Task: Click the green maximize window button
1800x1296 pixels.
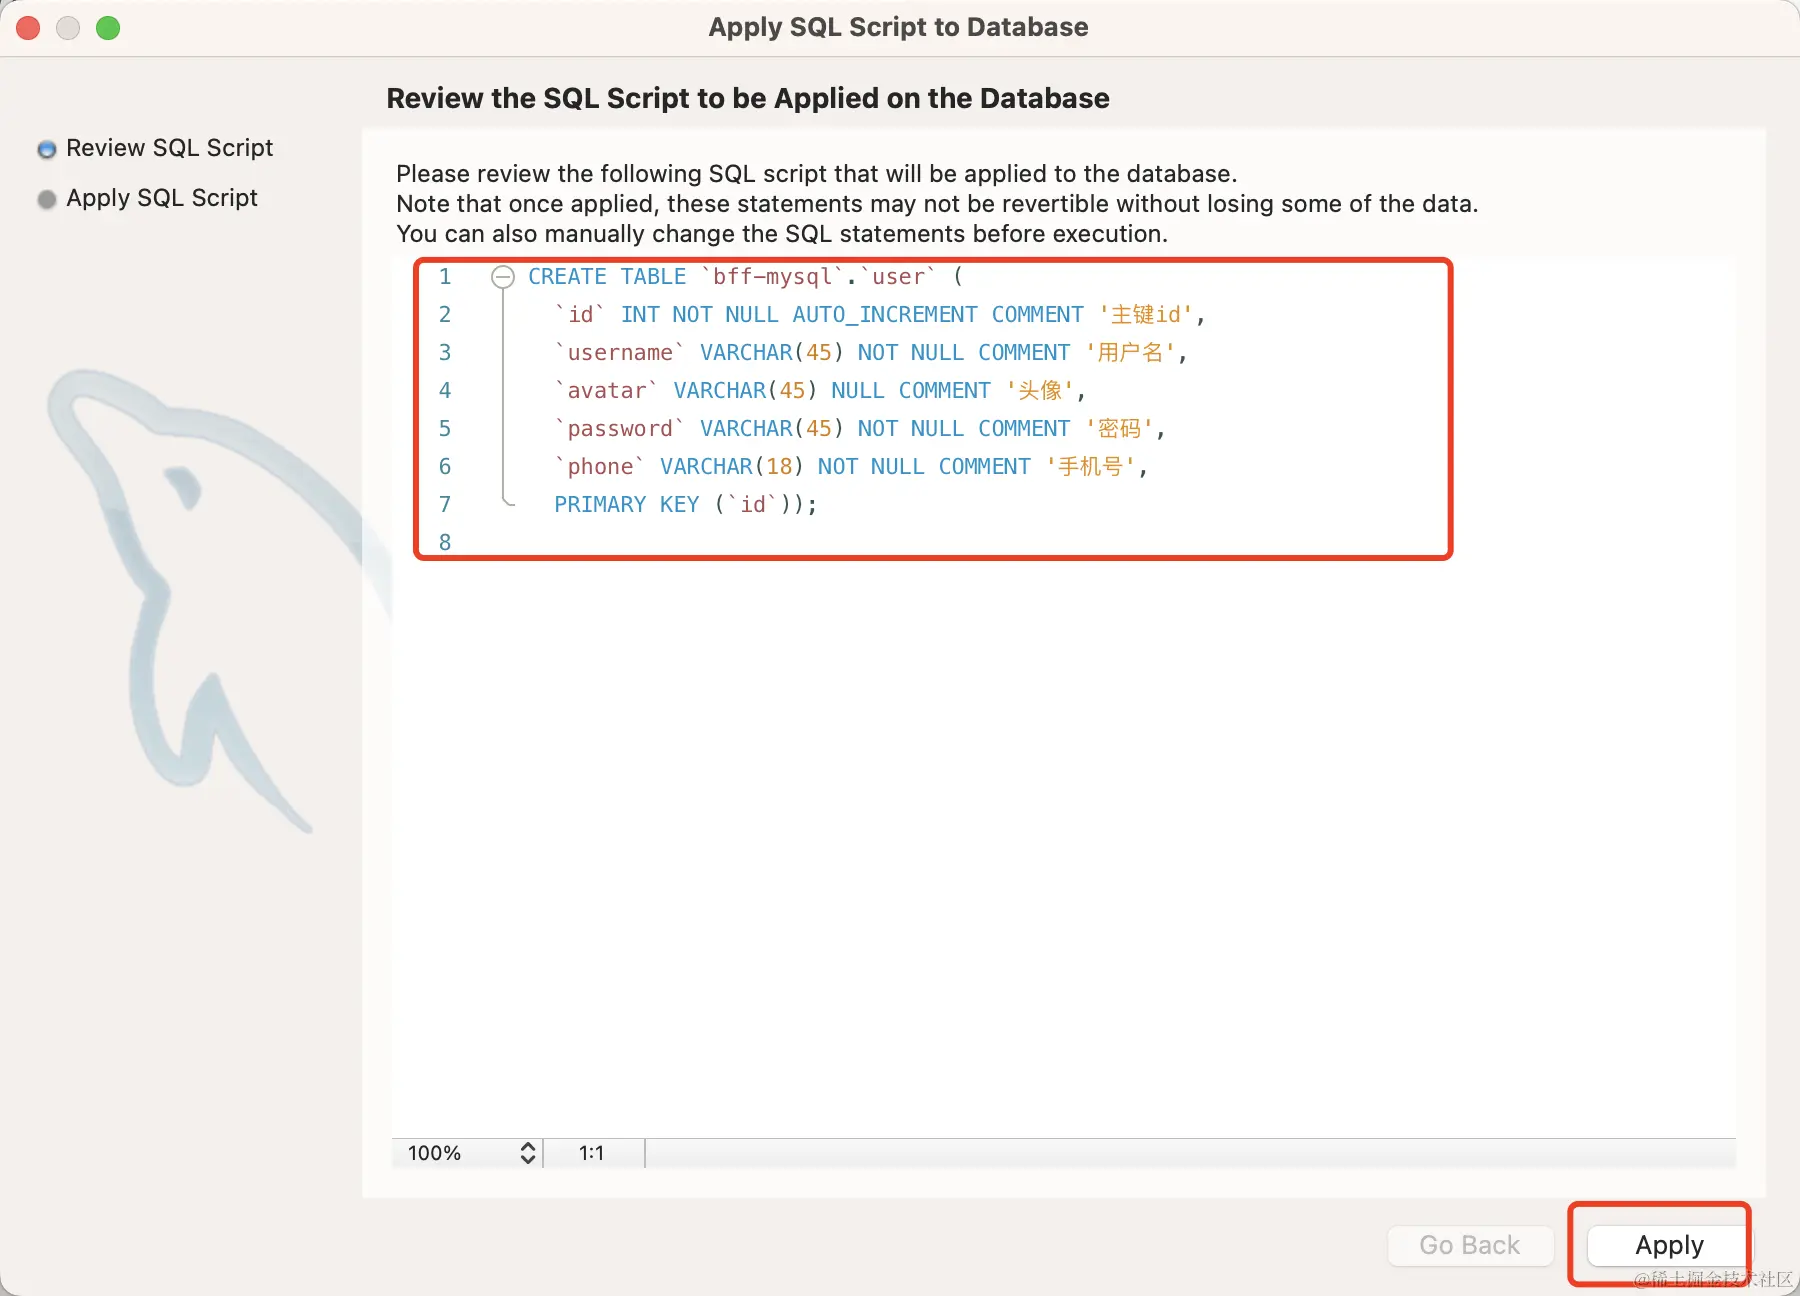Action: pyautogui.click(x=108, y=28)
